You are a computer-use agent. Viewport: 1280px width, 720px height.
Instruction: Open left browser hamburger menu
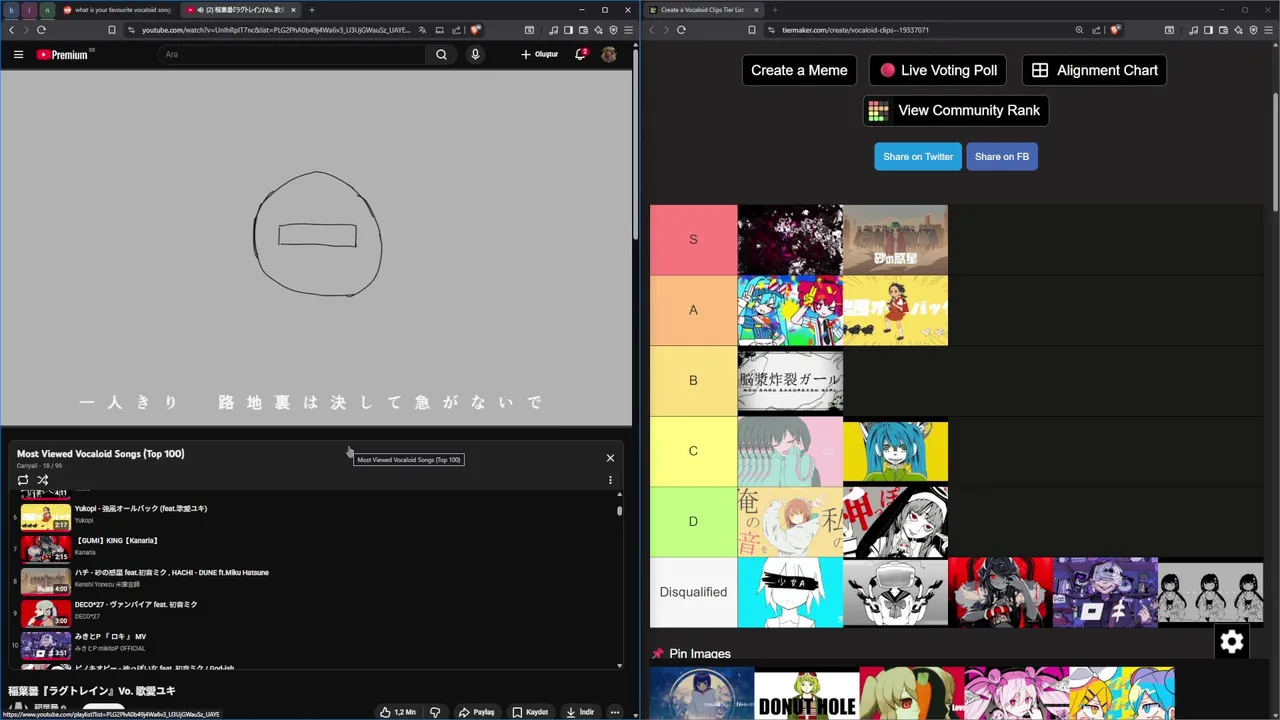[x=627, y=30]
